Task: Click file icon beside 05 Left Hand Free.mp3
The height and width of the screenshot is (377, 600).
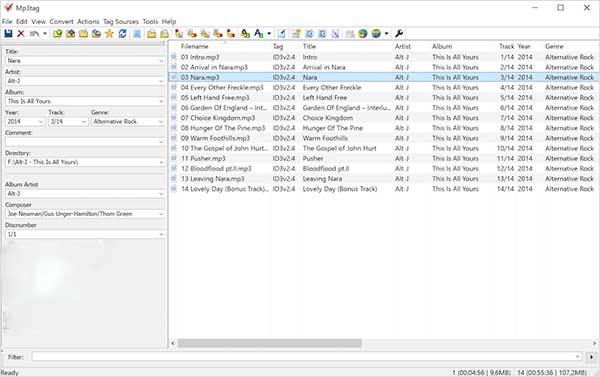Action: click(174, 98)
